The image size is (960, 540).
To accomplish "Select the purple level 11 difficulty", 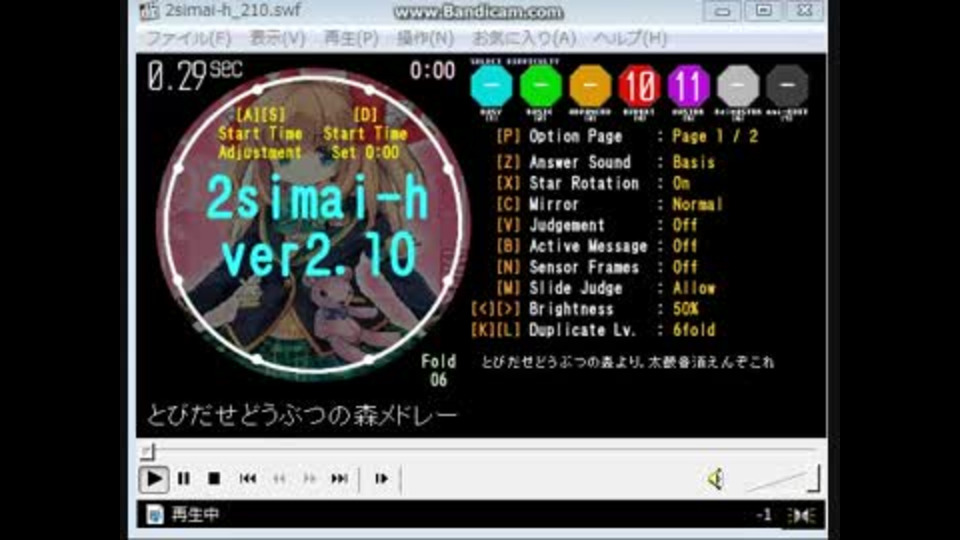I will click(689, 86).
